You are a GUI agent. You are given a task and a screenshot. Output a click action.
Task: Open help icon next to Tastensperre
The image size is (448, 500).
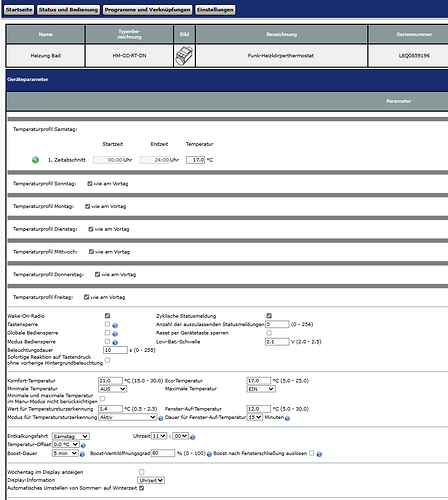click(x=115, y=325)
